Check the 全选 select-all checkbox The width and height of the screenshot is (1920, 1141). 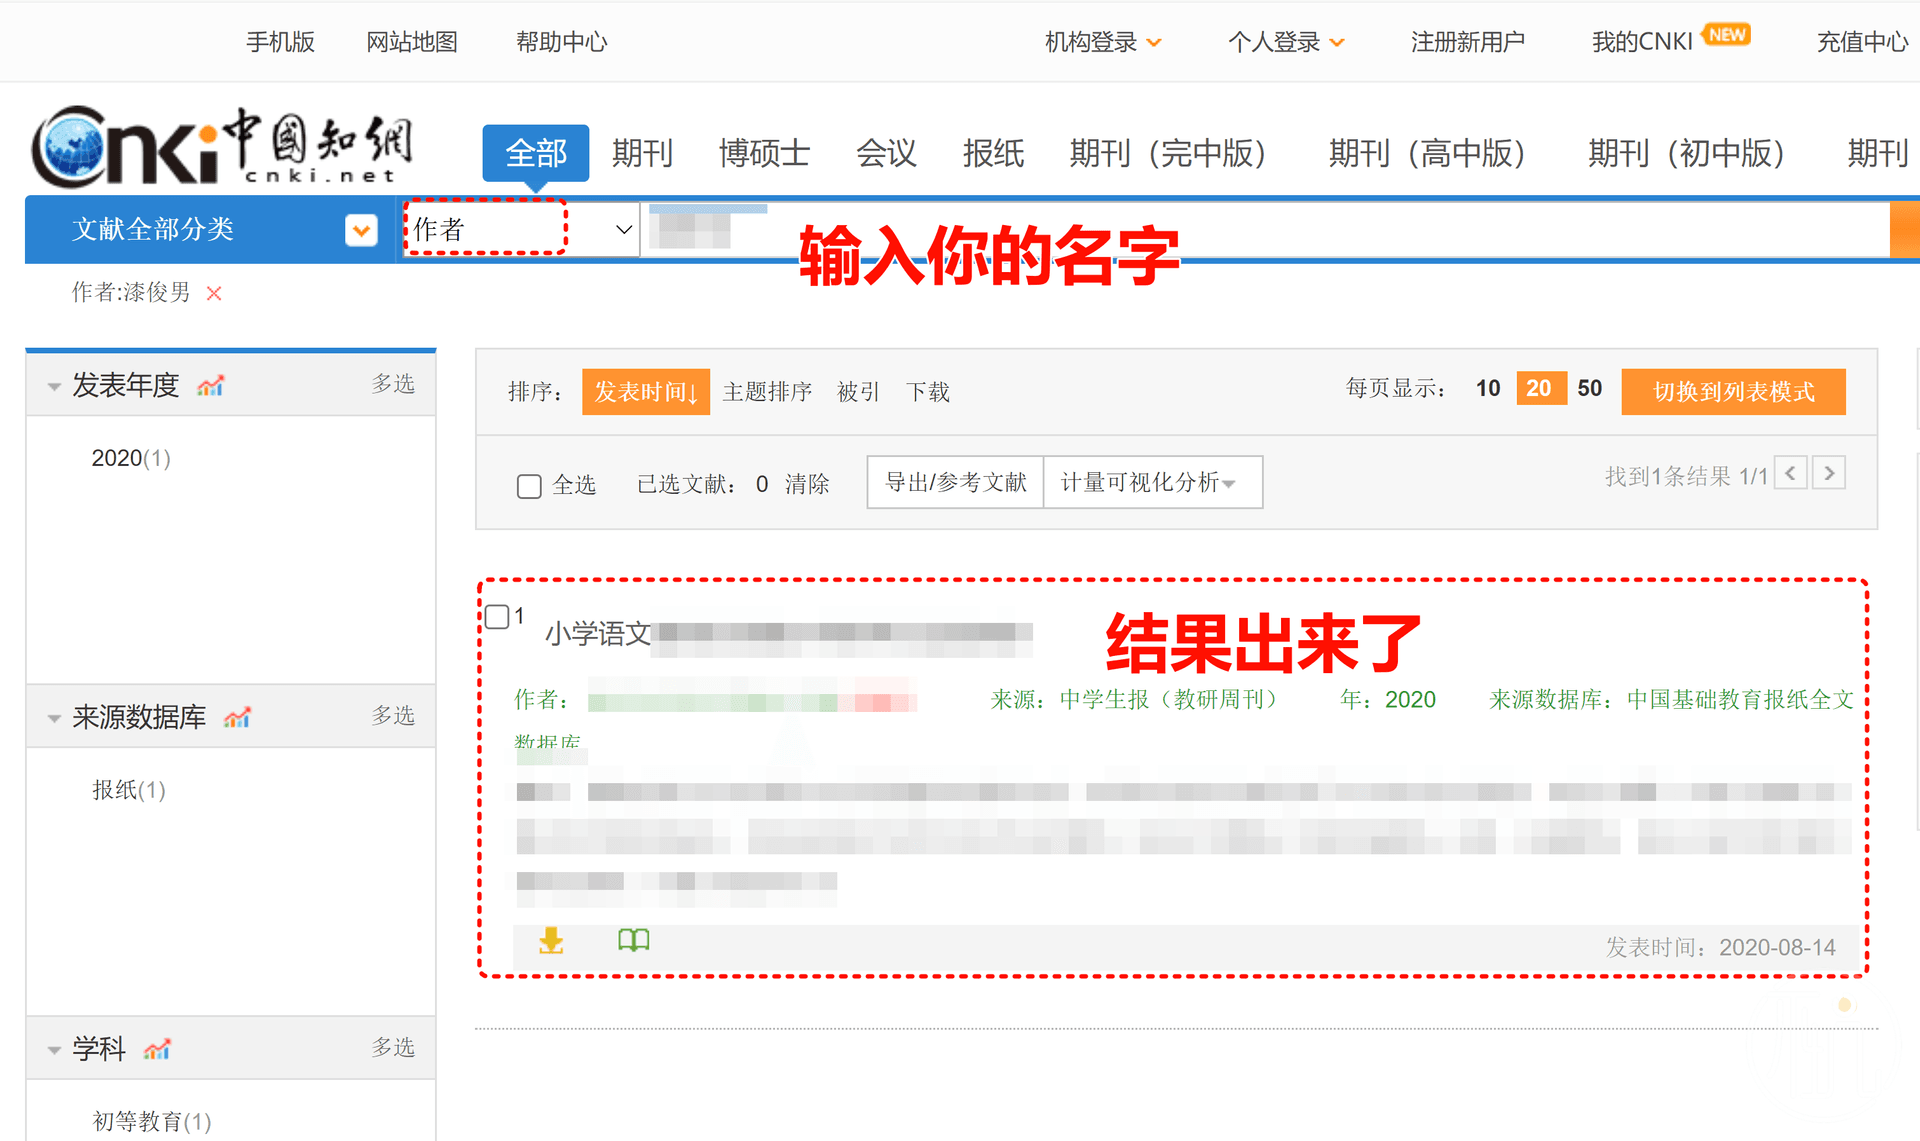(529, 486)
